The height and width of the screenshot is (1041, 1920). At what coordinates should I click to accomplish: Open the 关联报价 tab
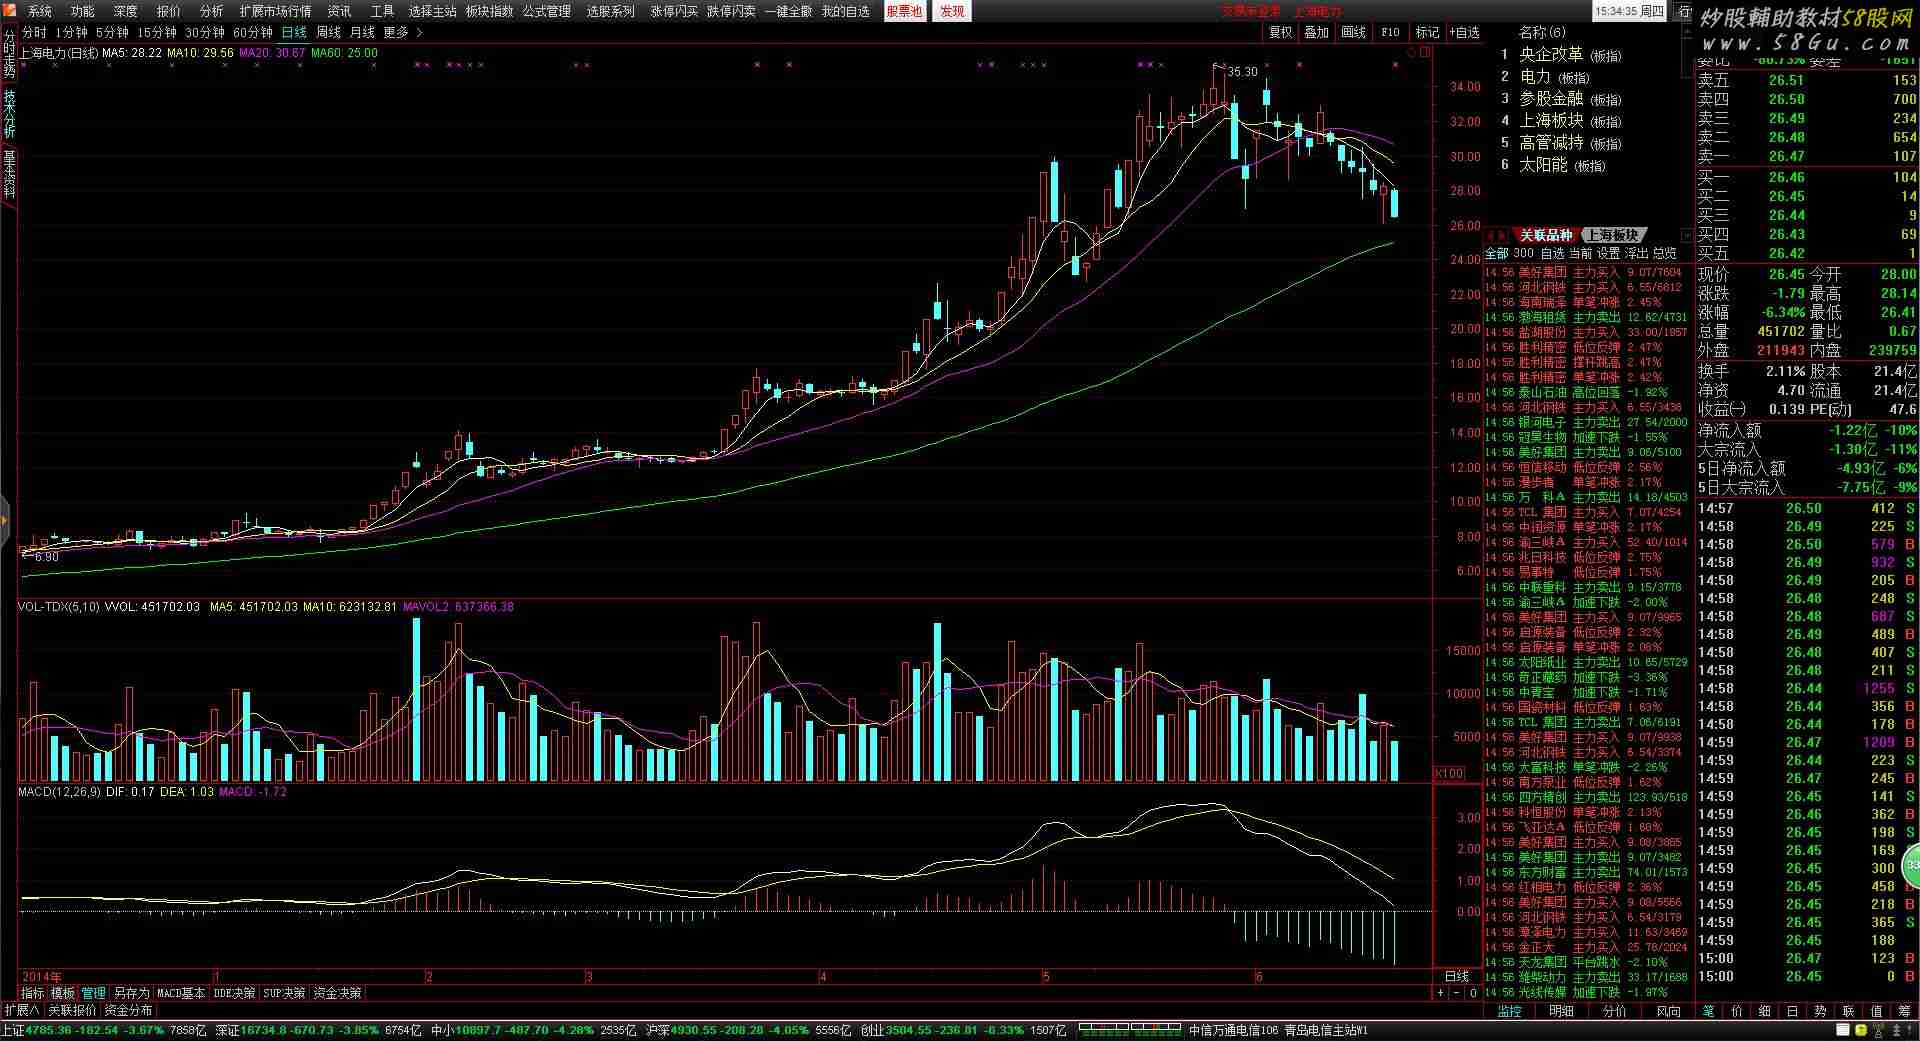(72, 1011)
